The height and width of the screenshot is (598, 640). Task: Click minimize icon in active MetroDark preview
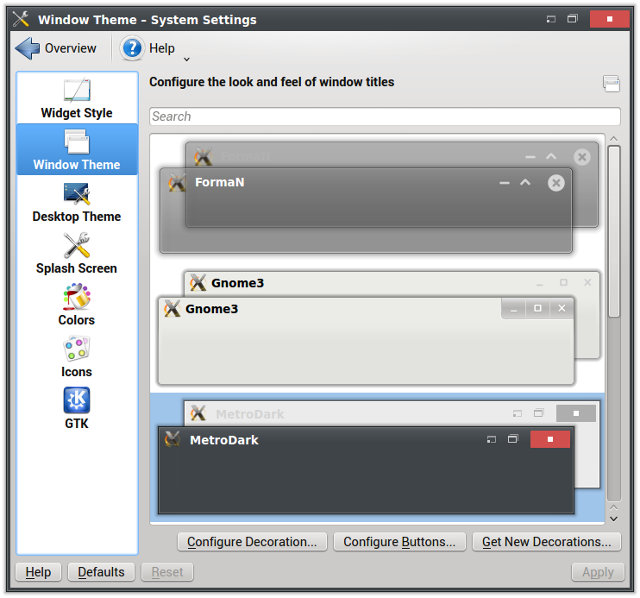tap(491, 440)
